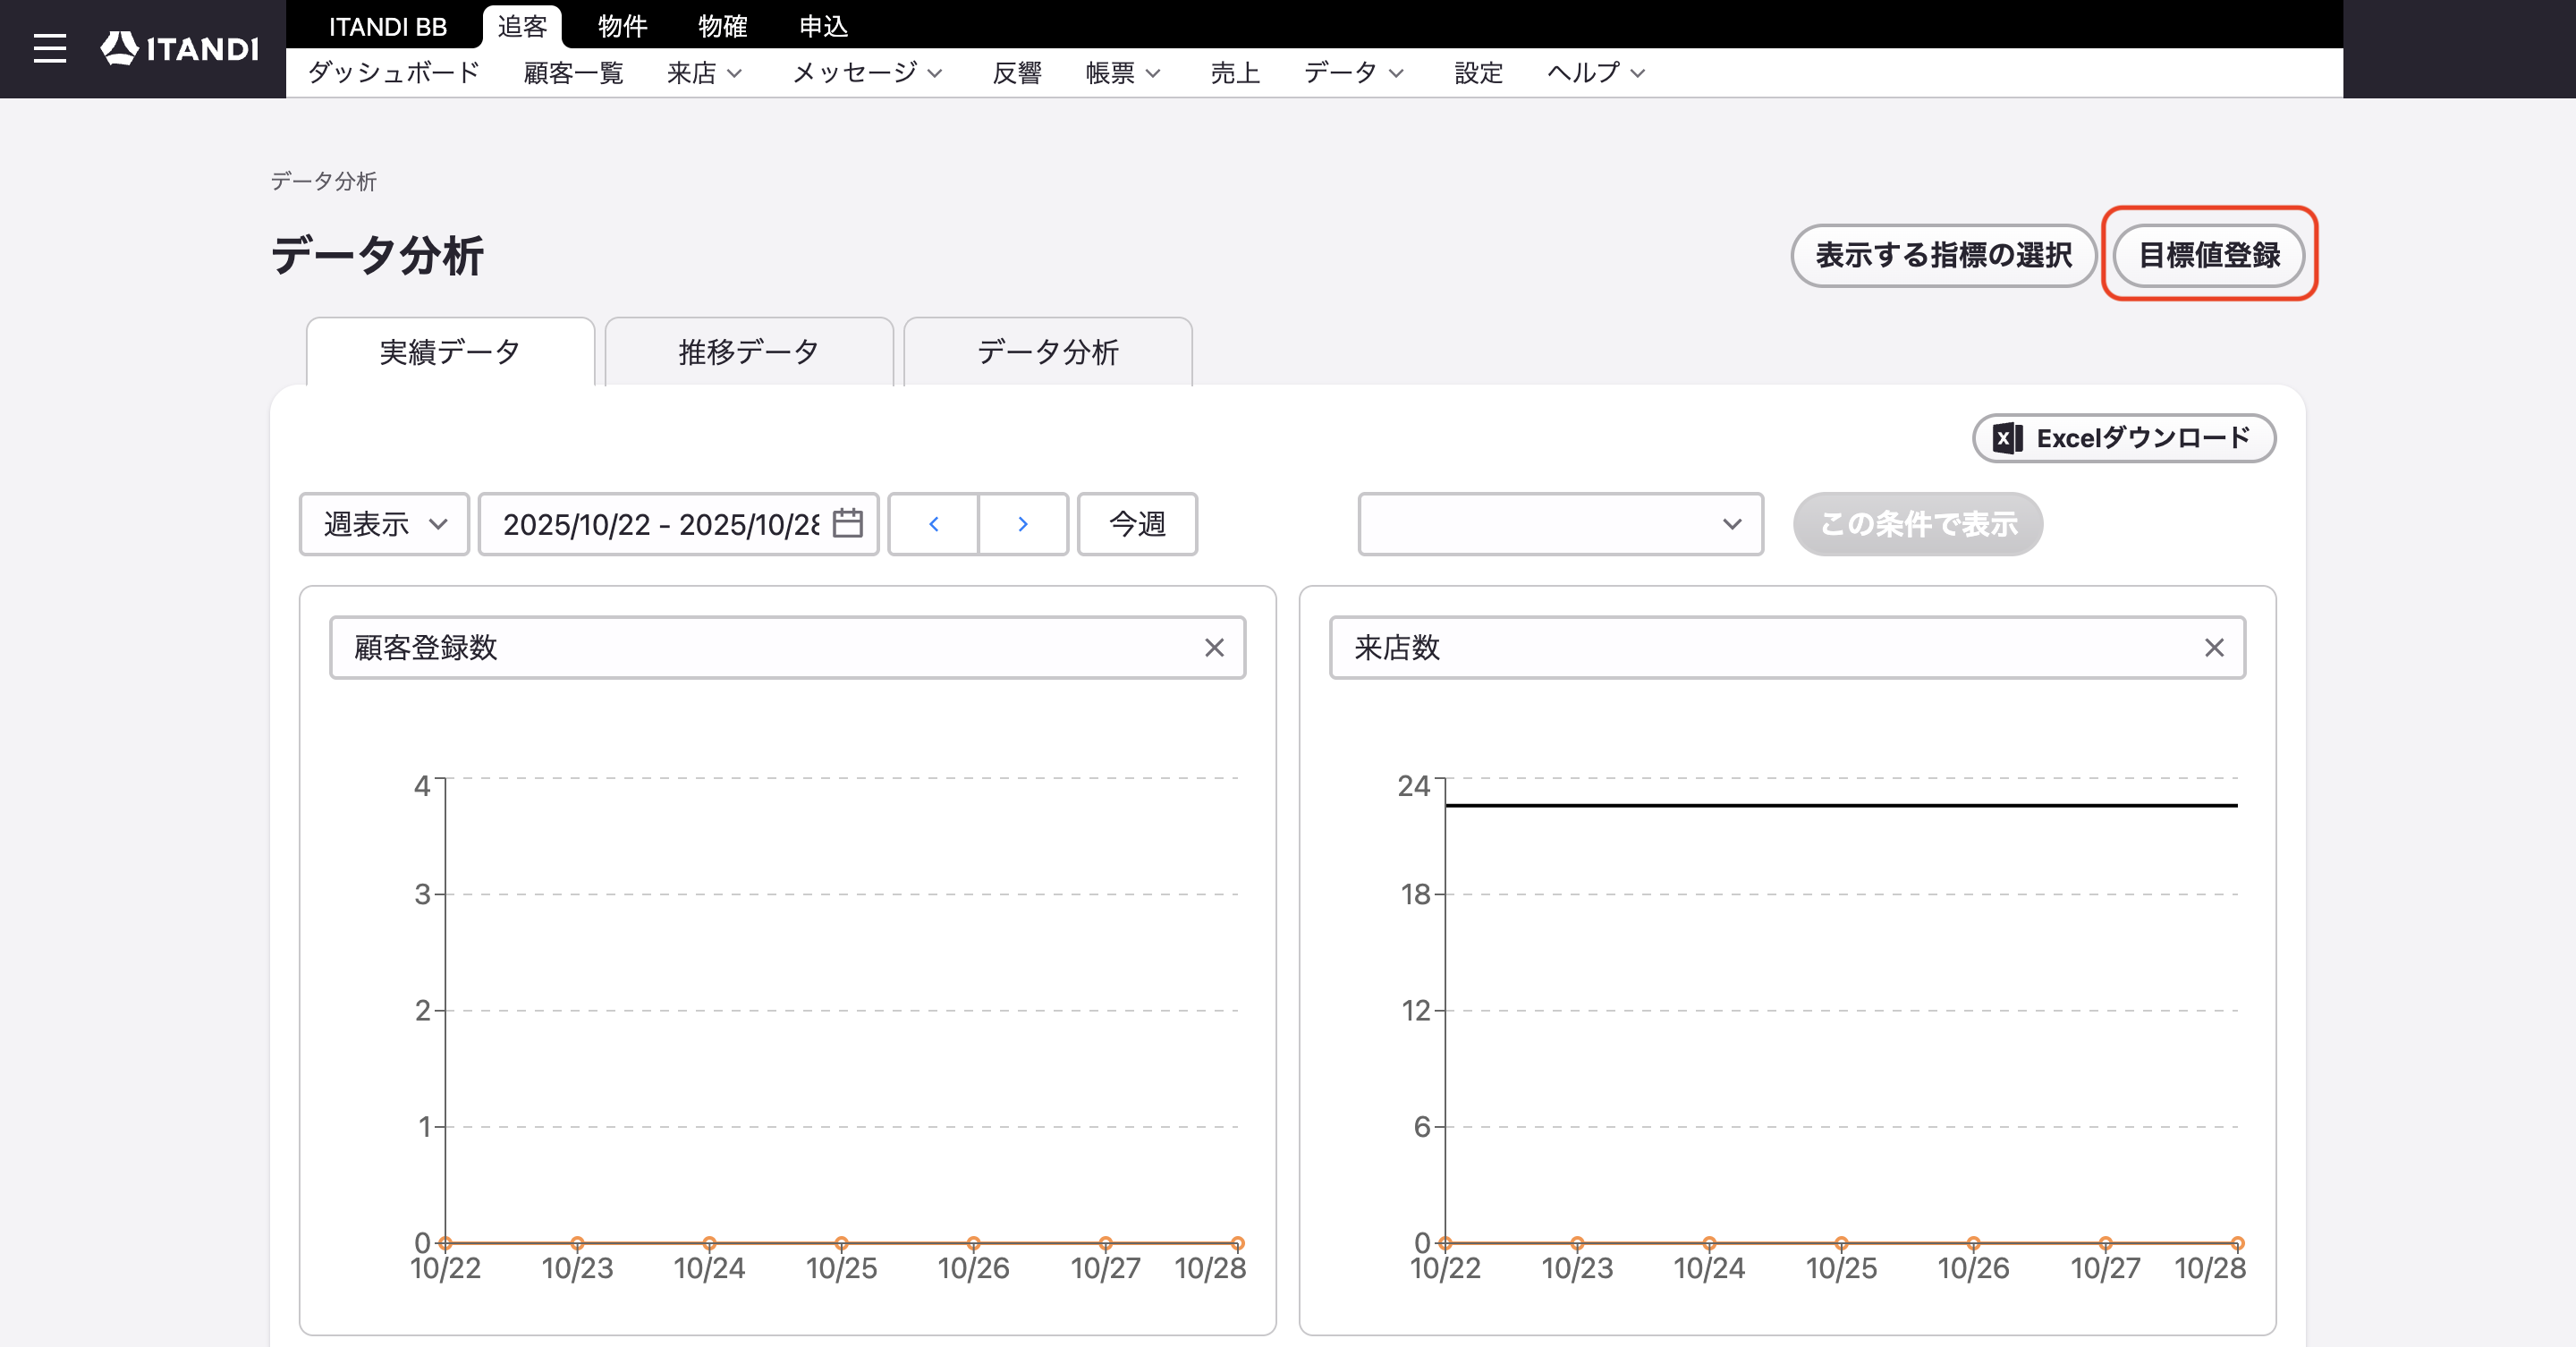2576x1347 pixels.
Task: Open the calendar icon in date range field
Action: tap(847, 523)
